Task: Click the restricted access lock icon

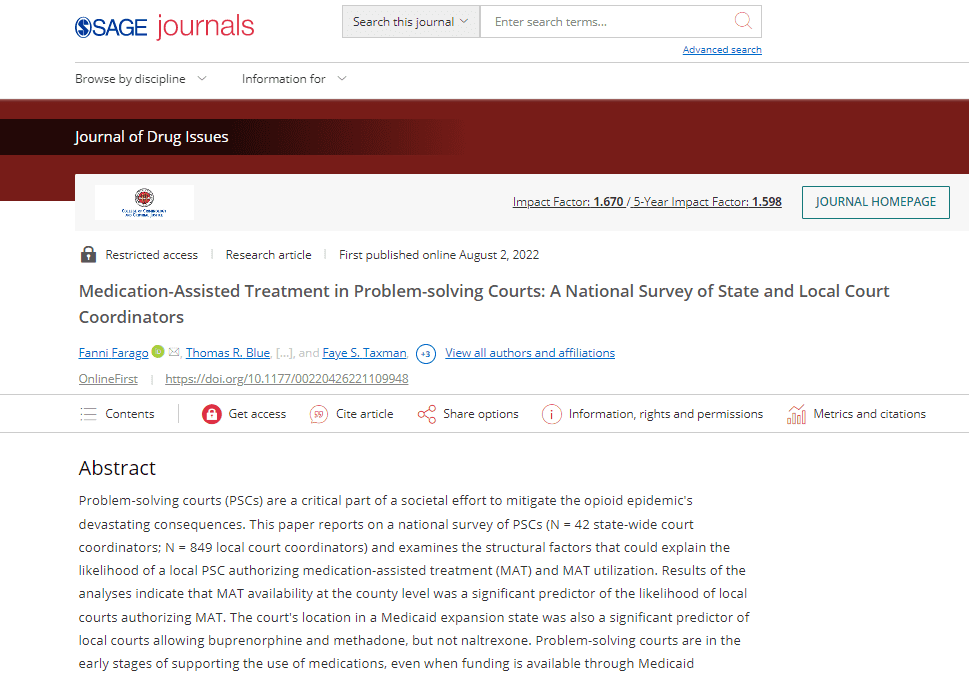Action: click(x=88, y=255)
